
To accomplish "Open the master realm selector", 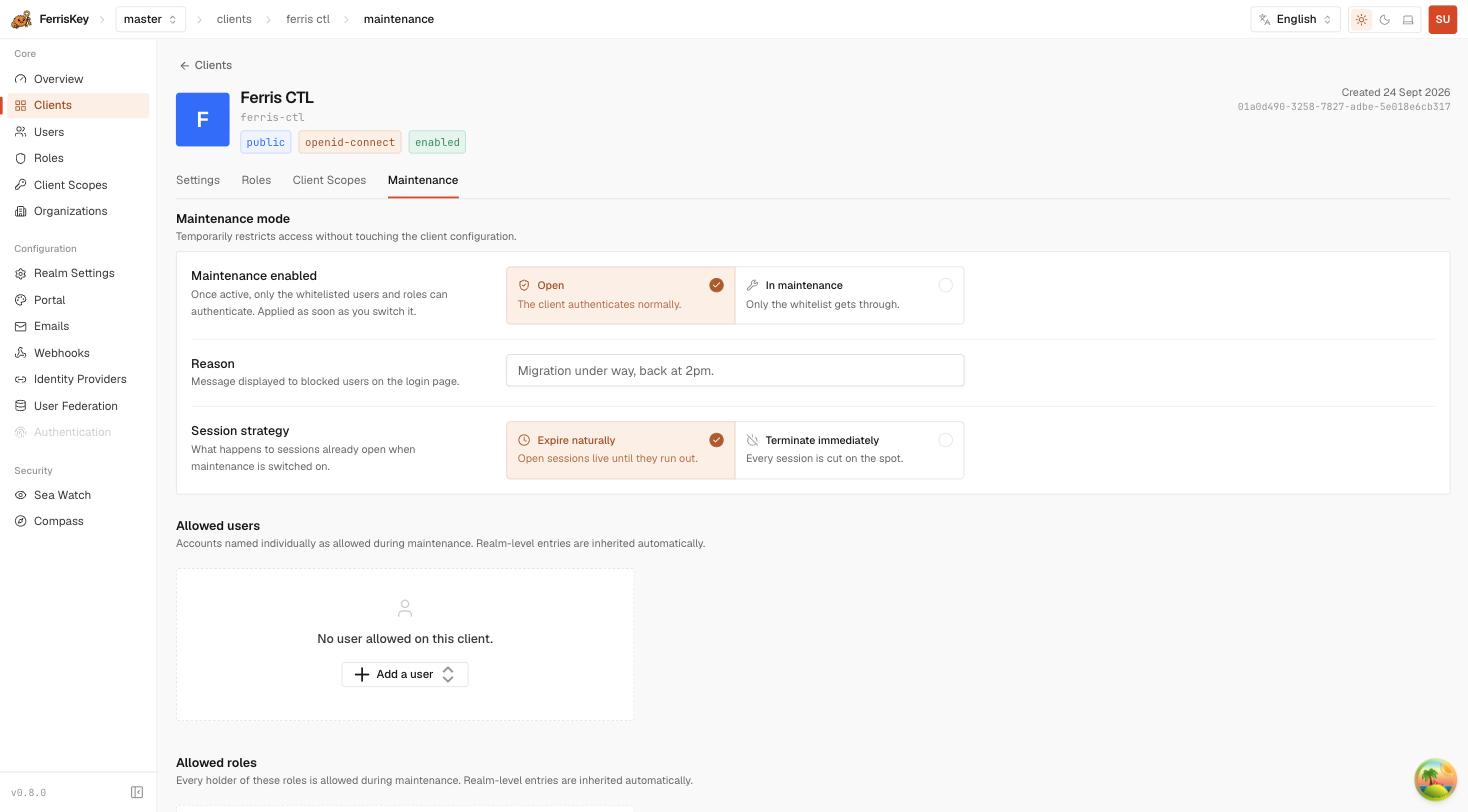I will pyautogui.click(x=150, y=19).
